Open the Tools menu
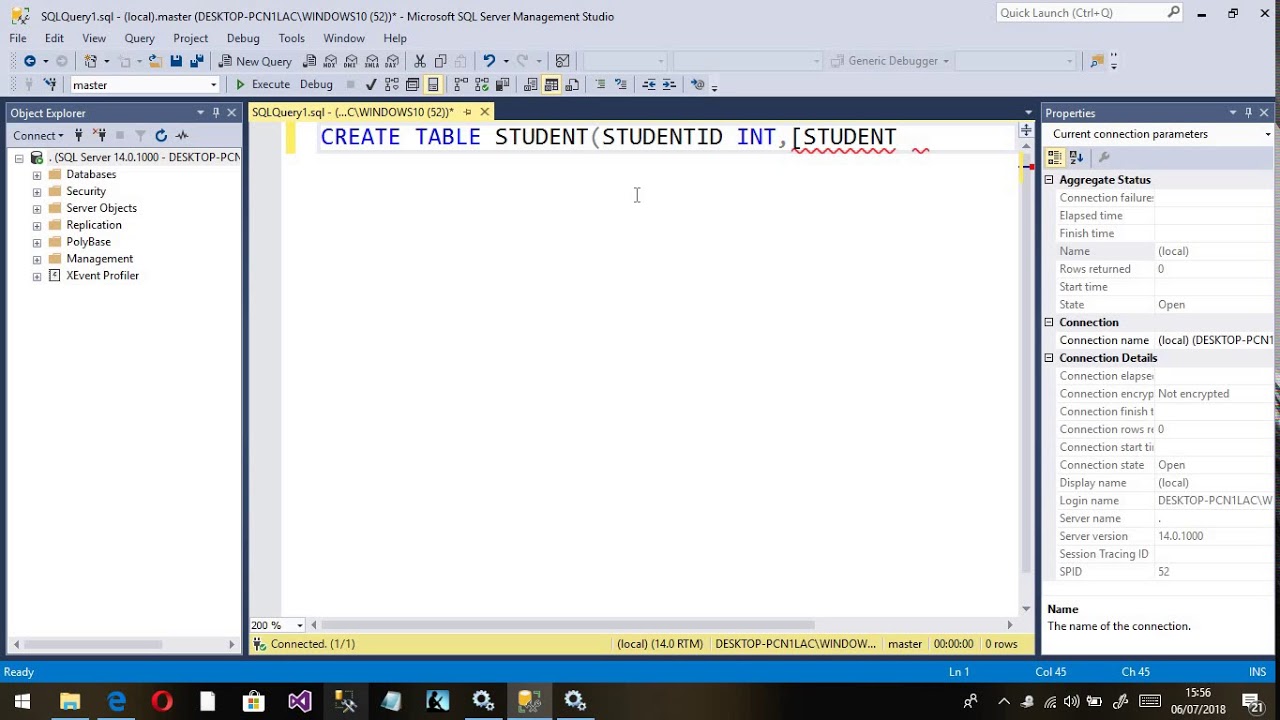Screen dimensions: 1280x720 pos(291,38)
